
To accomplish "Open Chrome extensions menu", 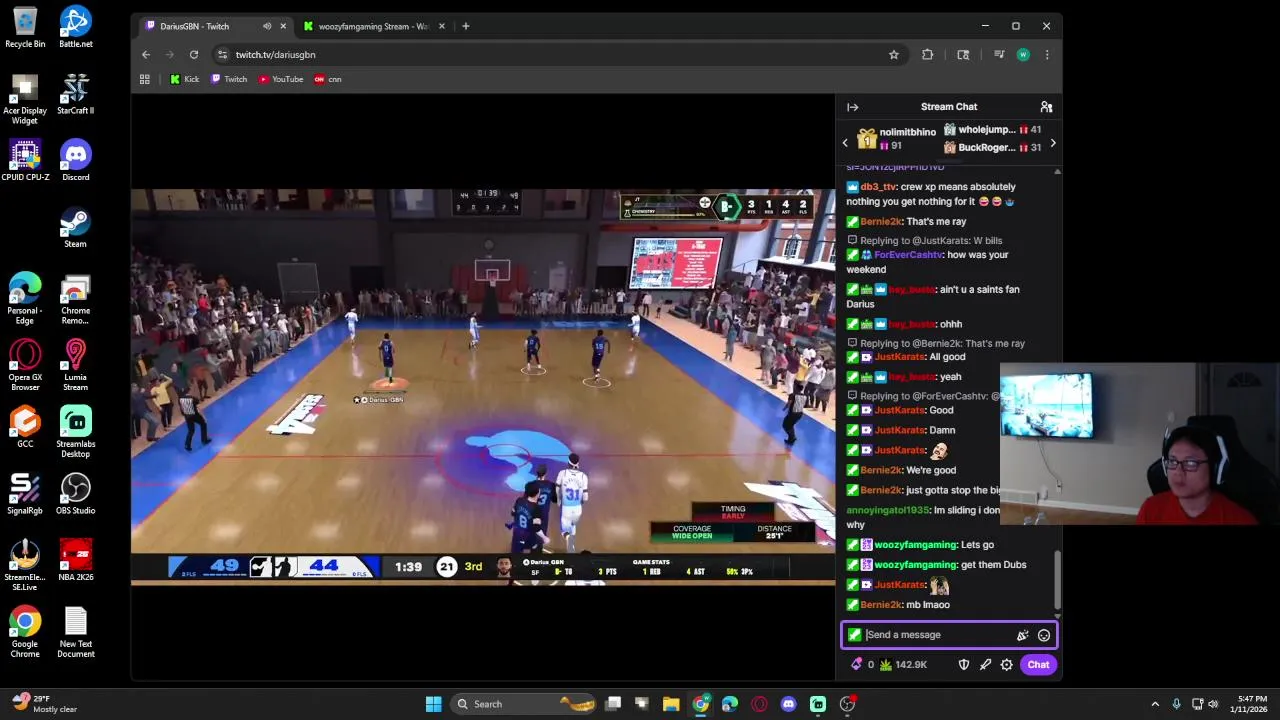I will (927, 55).
